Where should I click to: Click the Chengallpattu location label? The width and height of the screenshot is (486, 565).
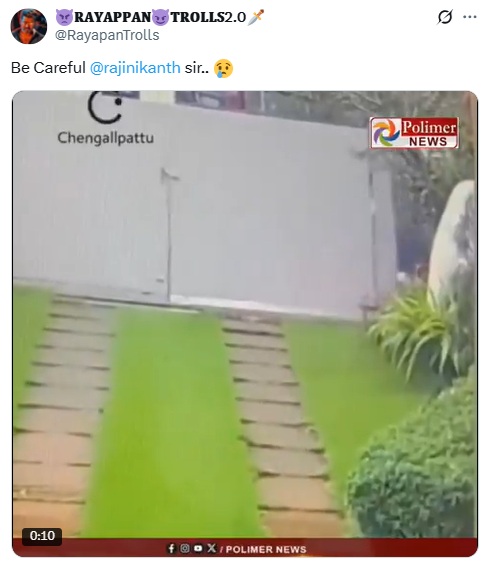[106, 138]
